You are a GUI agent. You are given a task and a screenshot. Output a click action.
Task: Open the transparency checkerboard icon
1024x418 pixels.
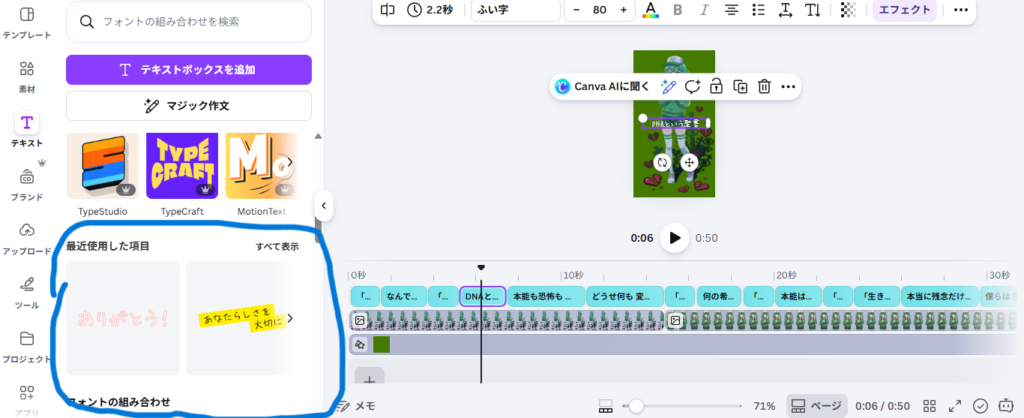tap(848, 10)
